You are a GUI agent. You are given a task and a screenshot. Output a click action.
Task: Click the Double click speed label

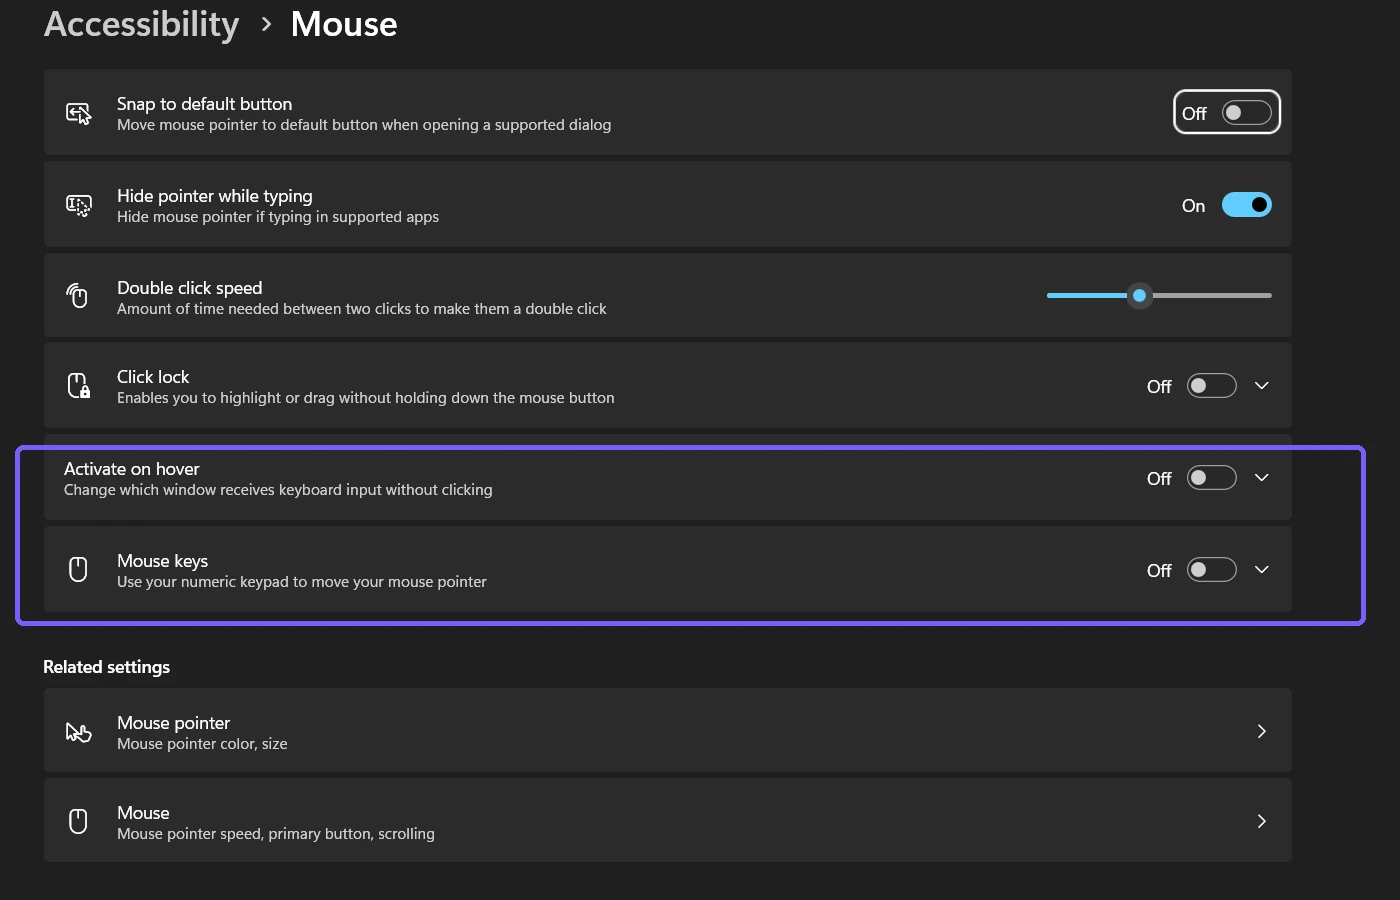190,288
